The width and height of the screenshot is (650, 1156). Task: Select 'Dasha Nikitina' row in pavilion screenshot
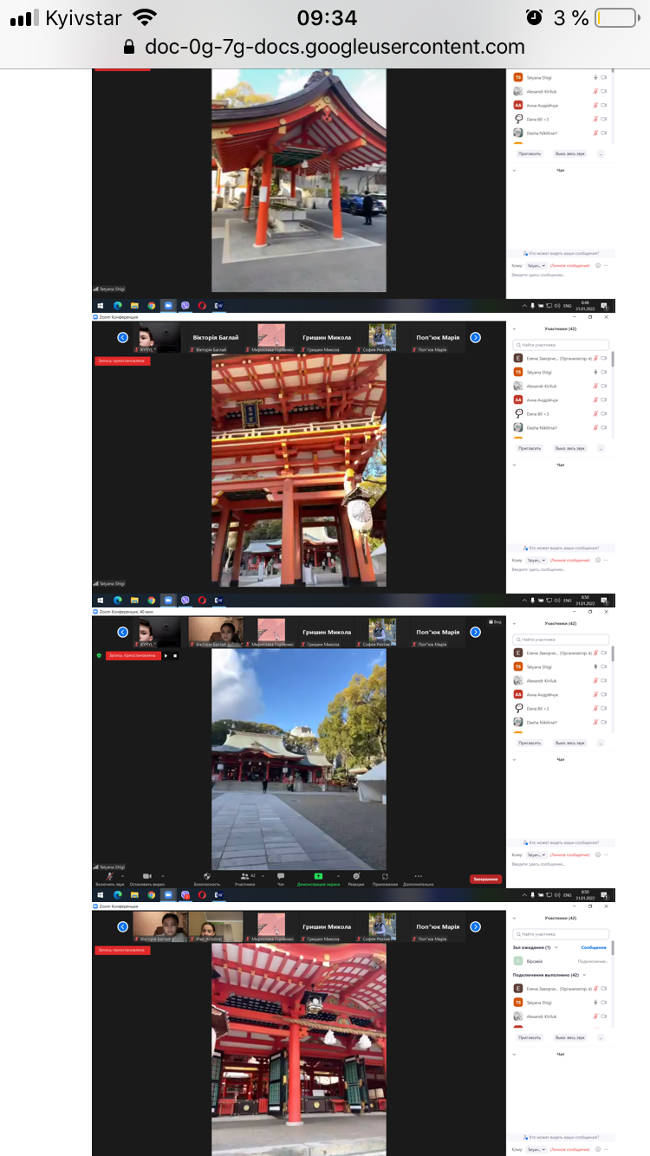coord(560,133)
